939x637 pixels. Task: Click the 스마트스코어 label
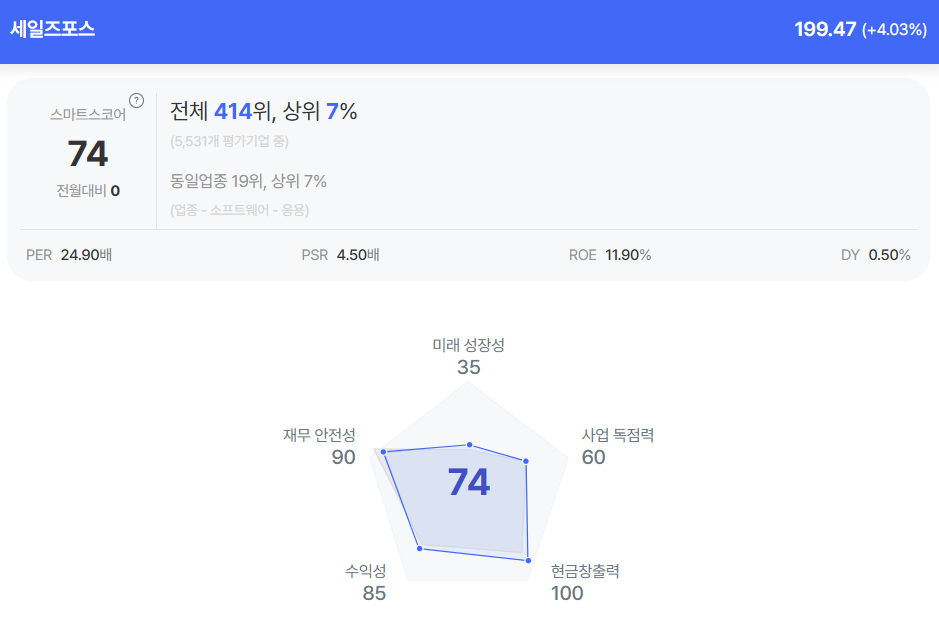[x=88, y=115]
